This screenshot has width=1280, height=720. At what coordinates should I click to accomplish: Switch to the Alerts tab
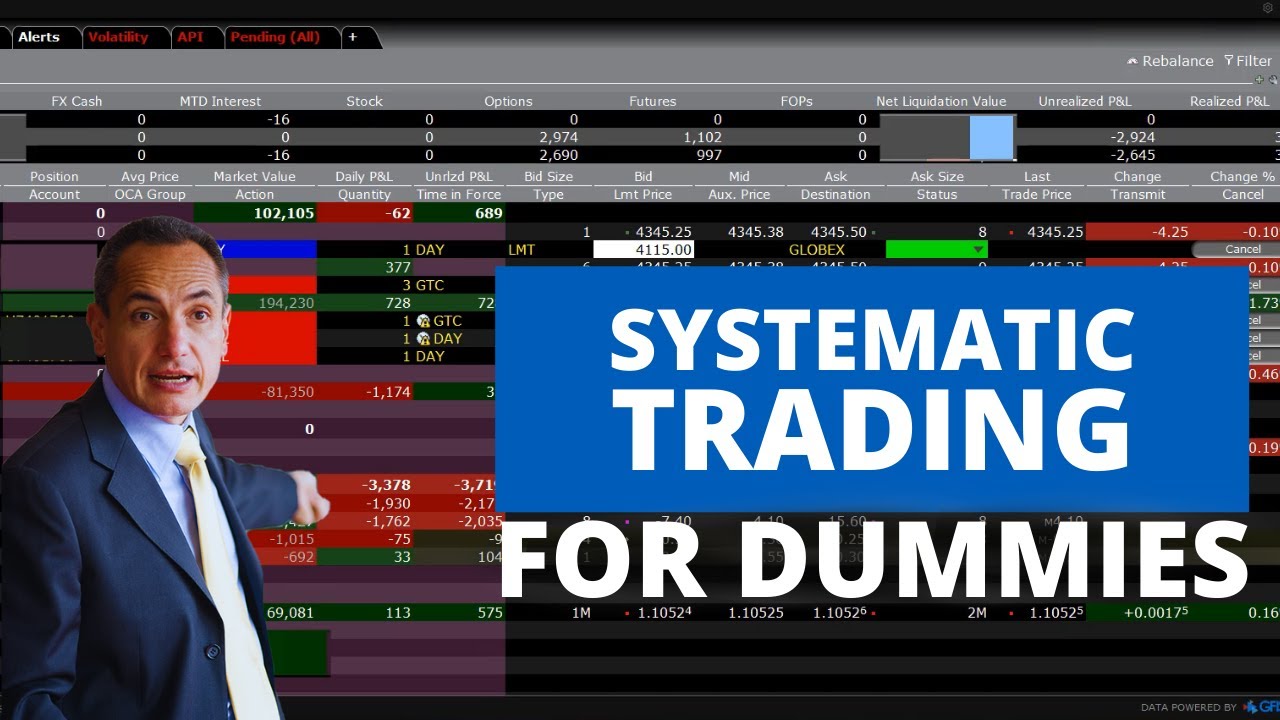point(39,37)
